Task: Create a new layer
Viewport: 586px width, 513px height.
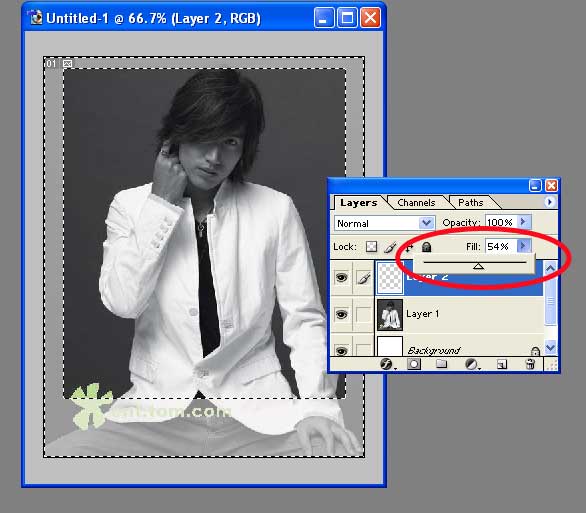Action: point(502,364)
